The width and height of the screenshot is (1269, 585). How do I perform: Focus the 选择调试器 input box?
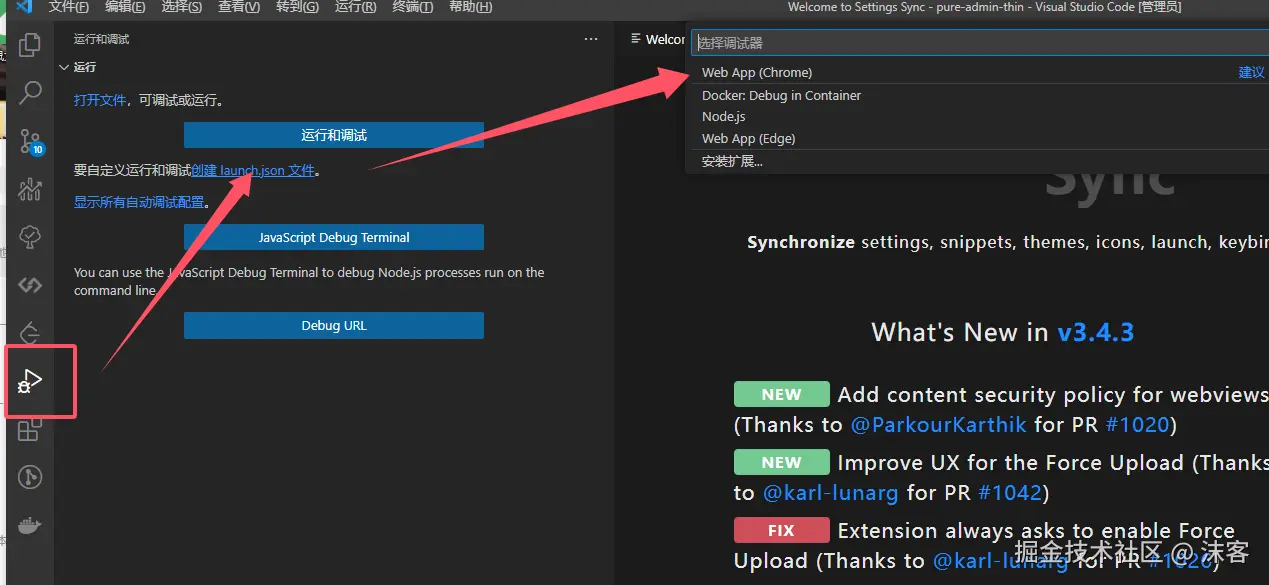(980, 43)
